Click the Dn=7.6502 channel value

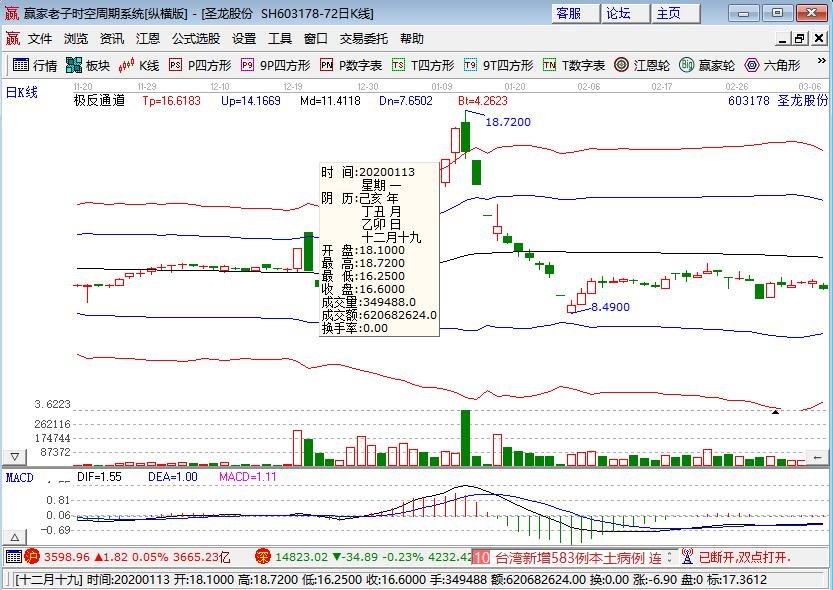pyautogui.click(x=406, y=101)
